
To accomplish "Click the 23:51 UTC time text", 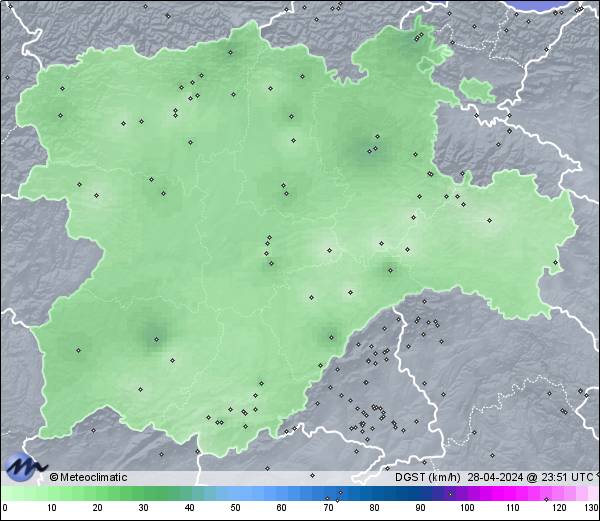I will tap(567, 477).
